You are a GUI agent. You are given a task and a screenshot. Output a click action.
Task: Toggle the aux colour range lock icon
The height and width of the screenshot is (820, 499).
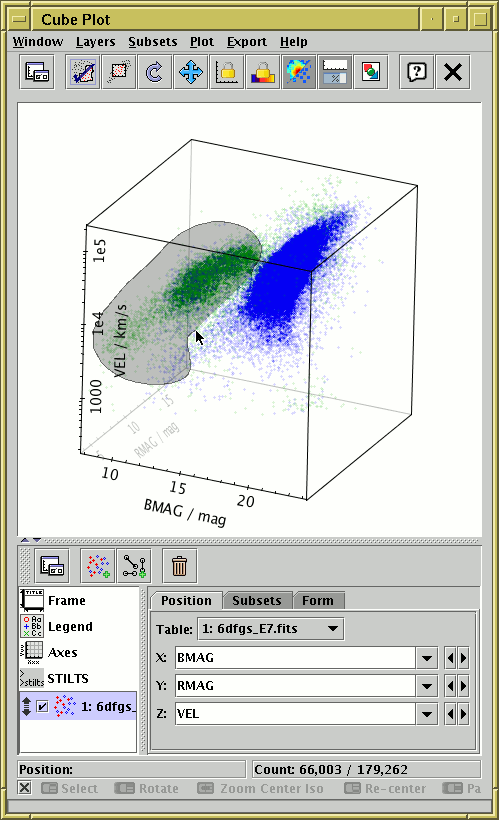point(263,72)
